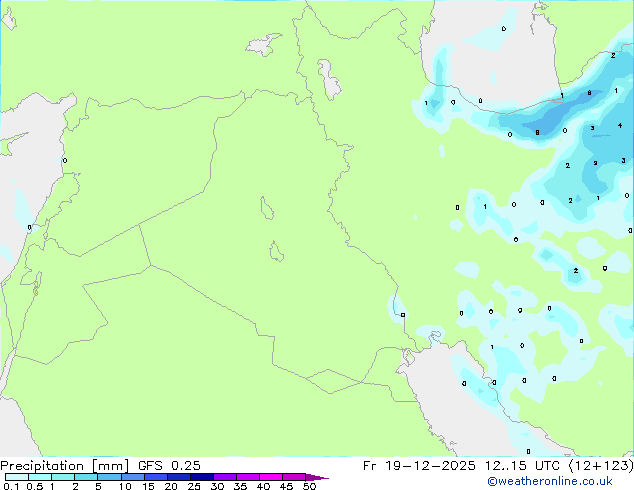The height and width of the screenshot is (490, 634).
Task: Click the '25' legend scale label
Action: [194, 486]
